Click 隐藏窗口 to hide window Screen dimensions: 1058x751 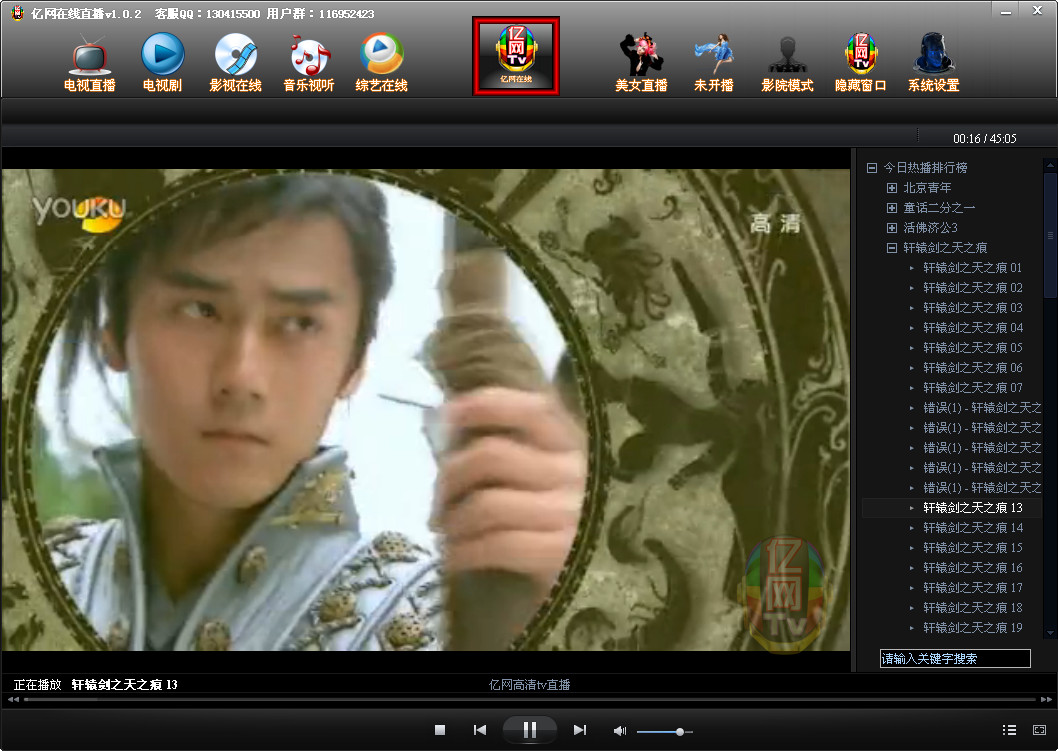[860, 64]
